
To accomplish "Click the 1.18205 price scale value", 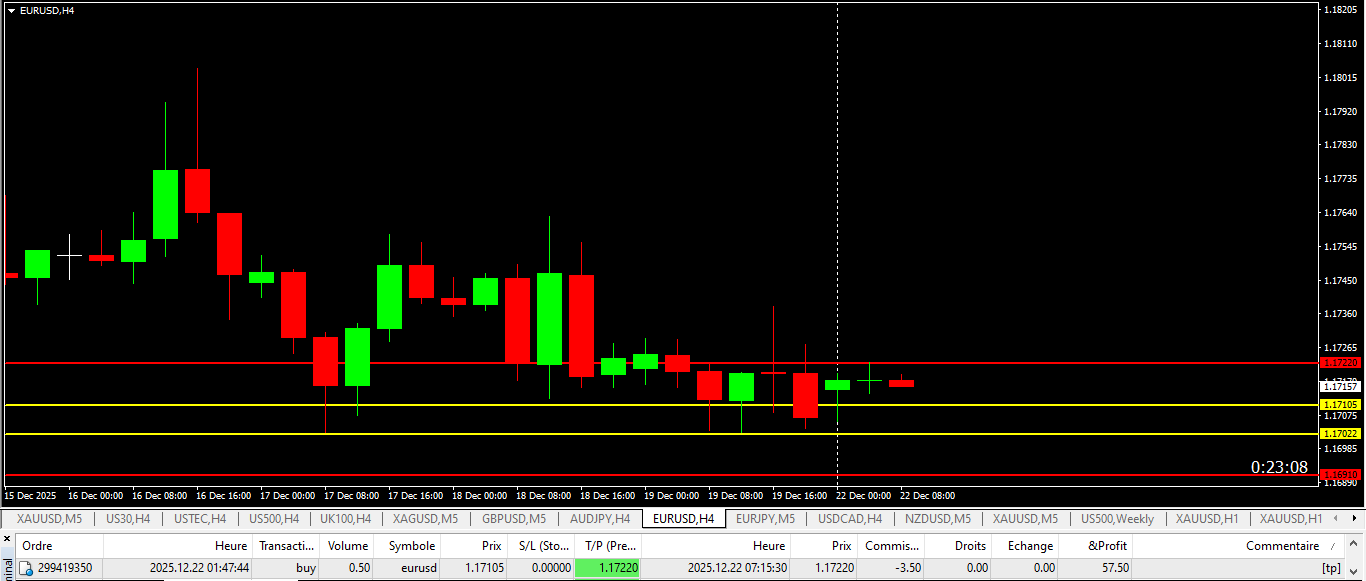I will pos(1340,10).
